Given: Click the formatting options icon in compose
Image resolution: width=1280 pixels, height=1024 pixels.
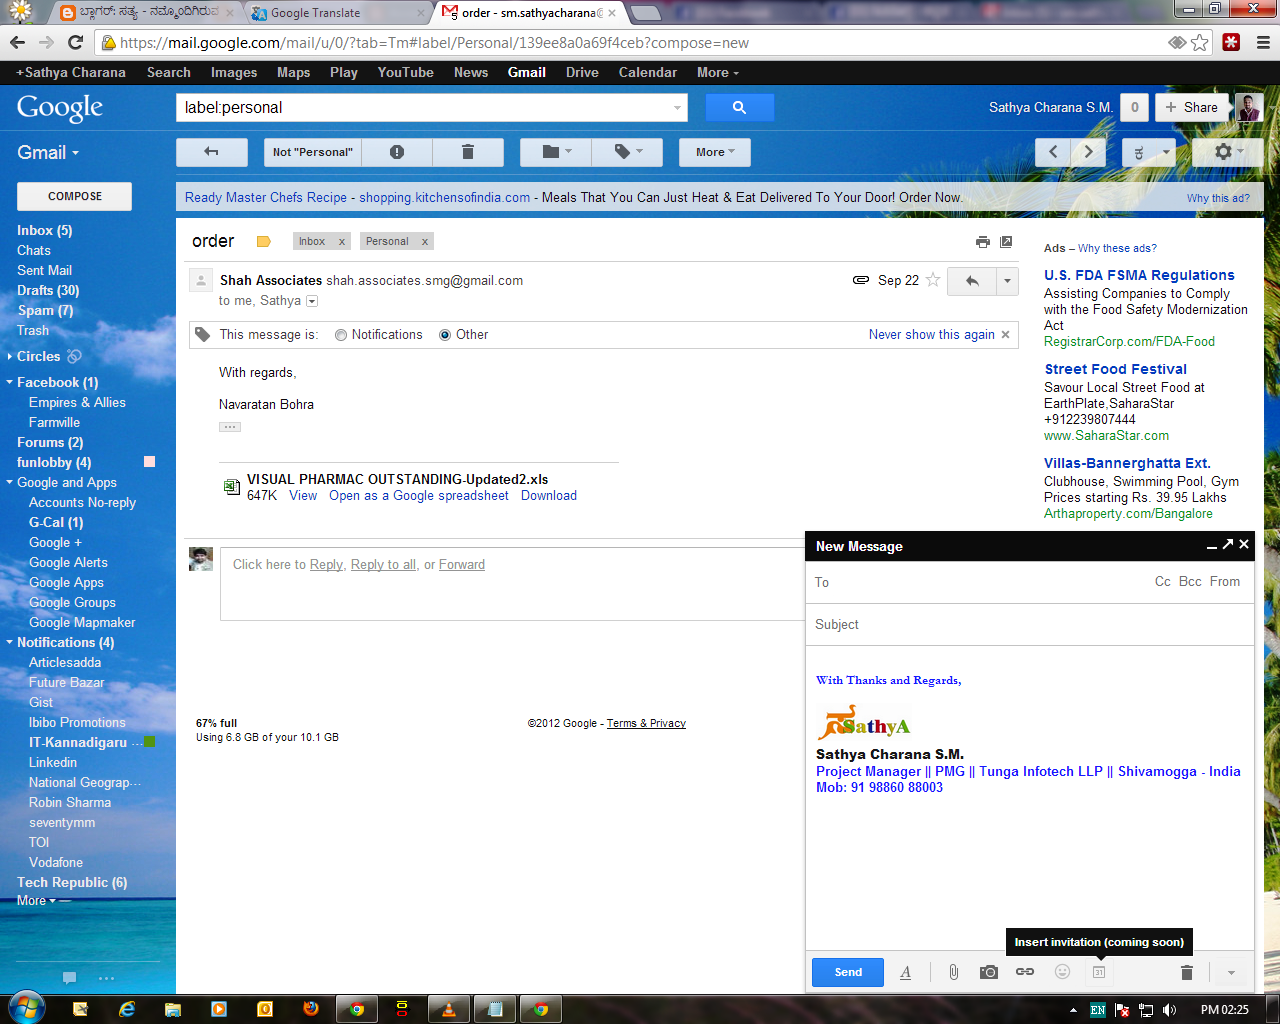Looking at the screenshot, I should [905, 972].
